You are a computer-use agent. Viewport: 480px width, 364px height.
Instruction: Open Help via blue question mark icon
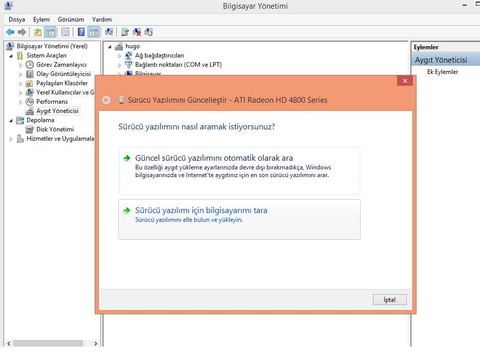click(x=81, y=32)
